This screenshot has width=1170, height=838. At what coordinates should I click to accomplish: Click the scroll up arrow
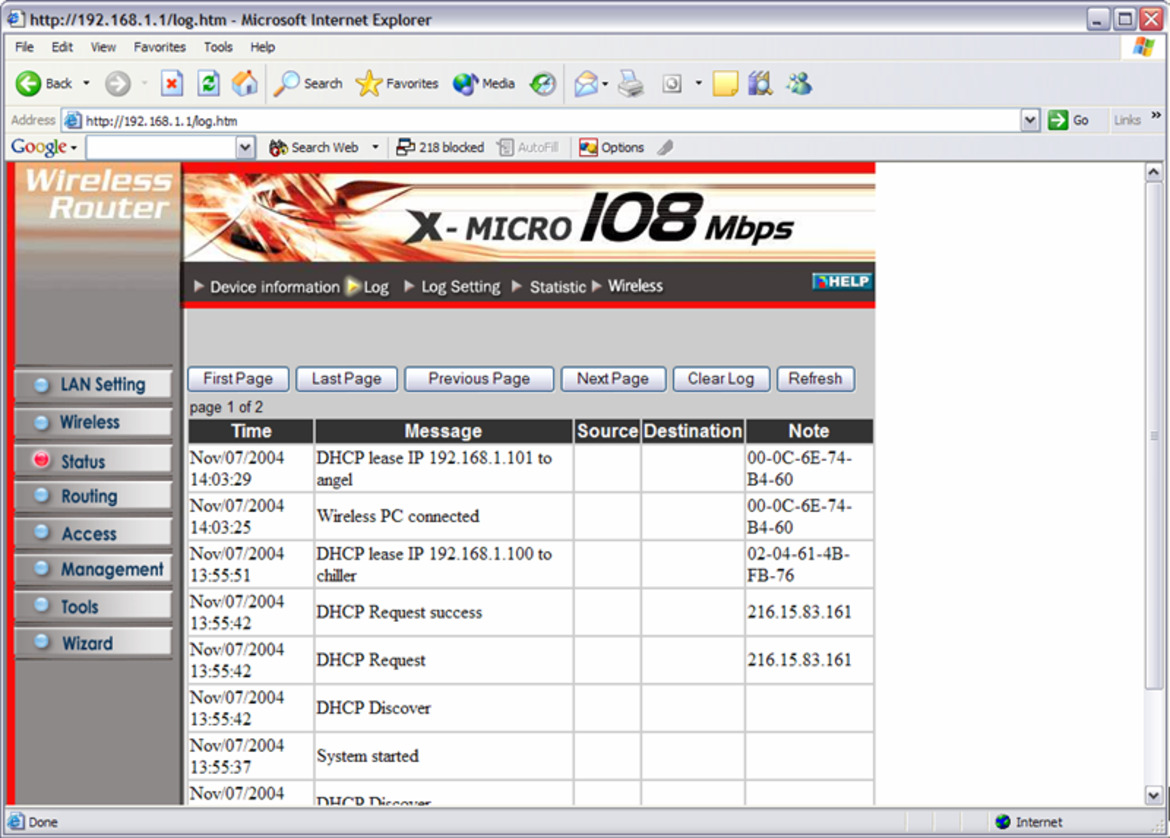point(1154,172)
